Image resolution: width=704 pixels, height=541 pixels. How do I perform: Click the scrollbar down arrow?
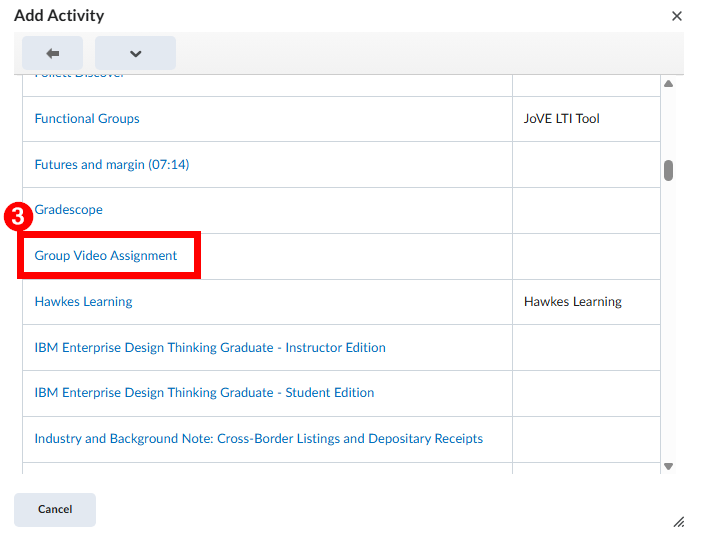669,466
